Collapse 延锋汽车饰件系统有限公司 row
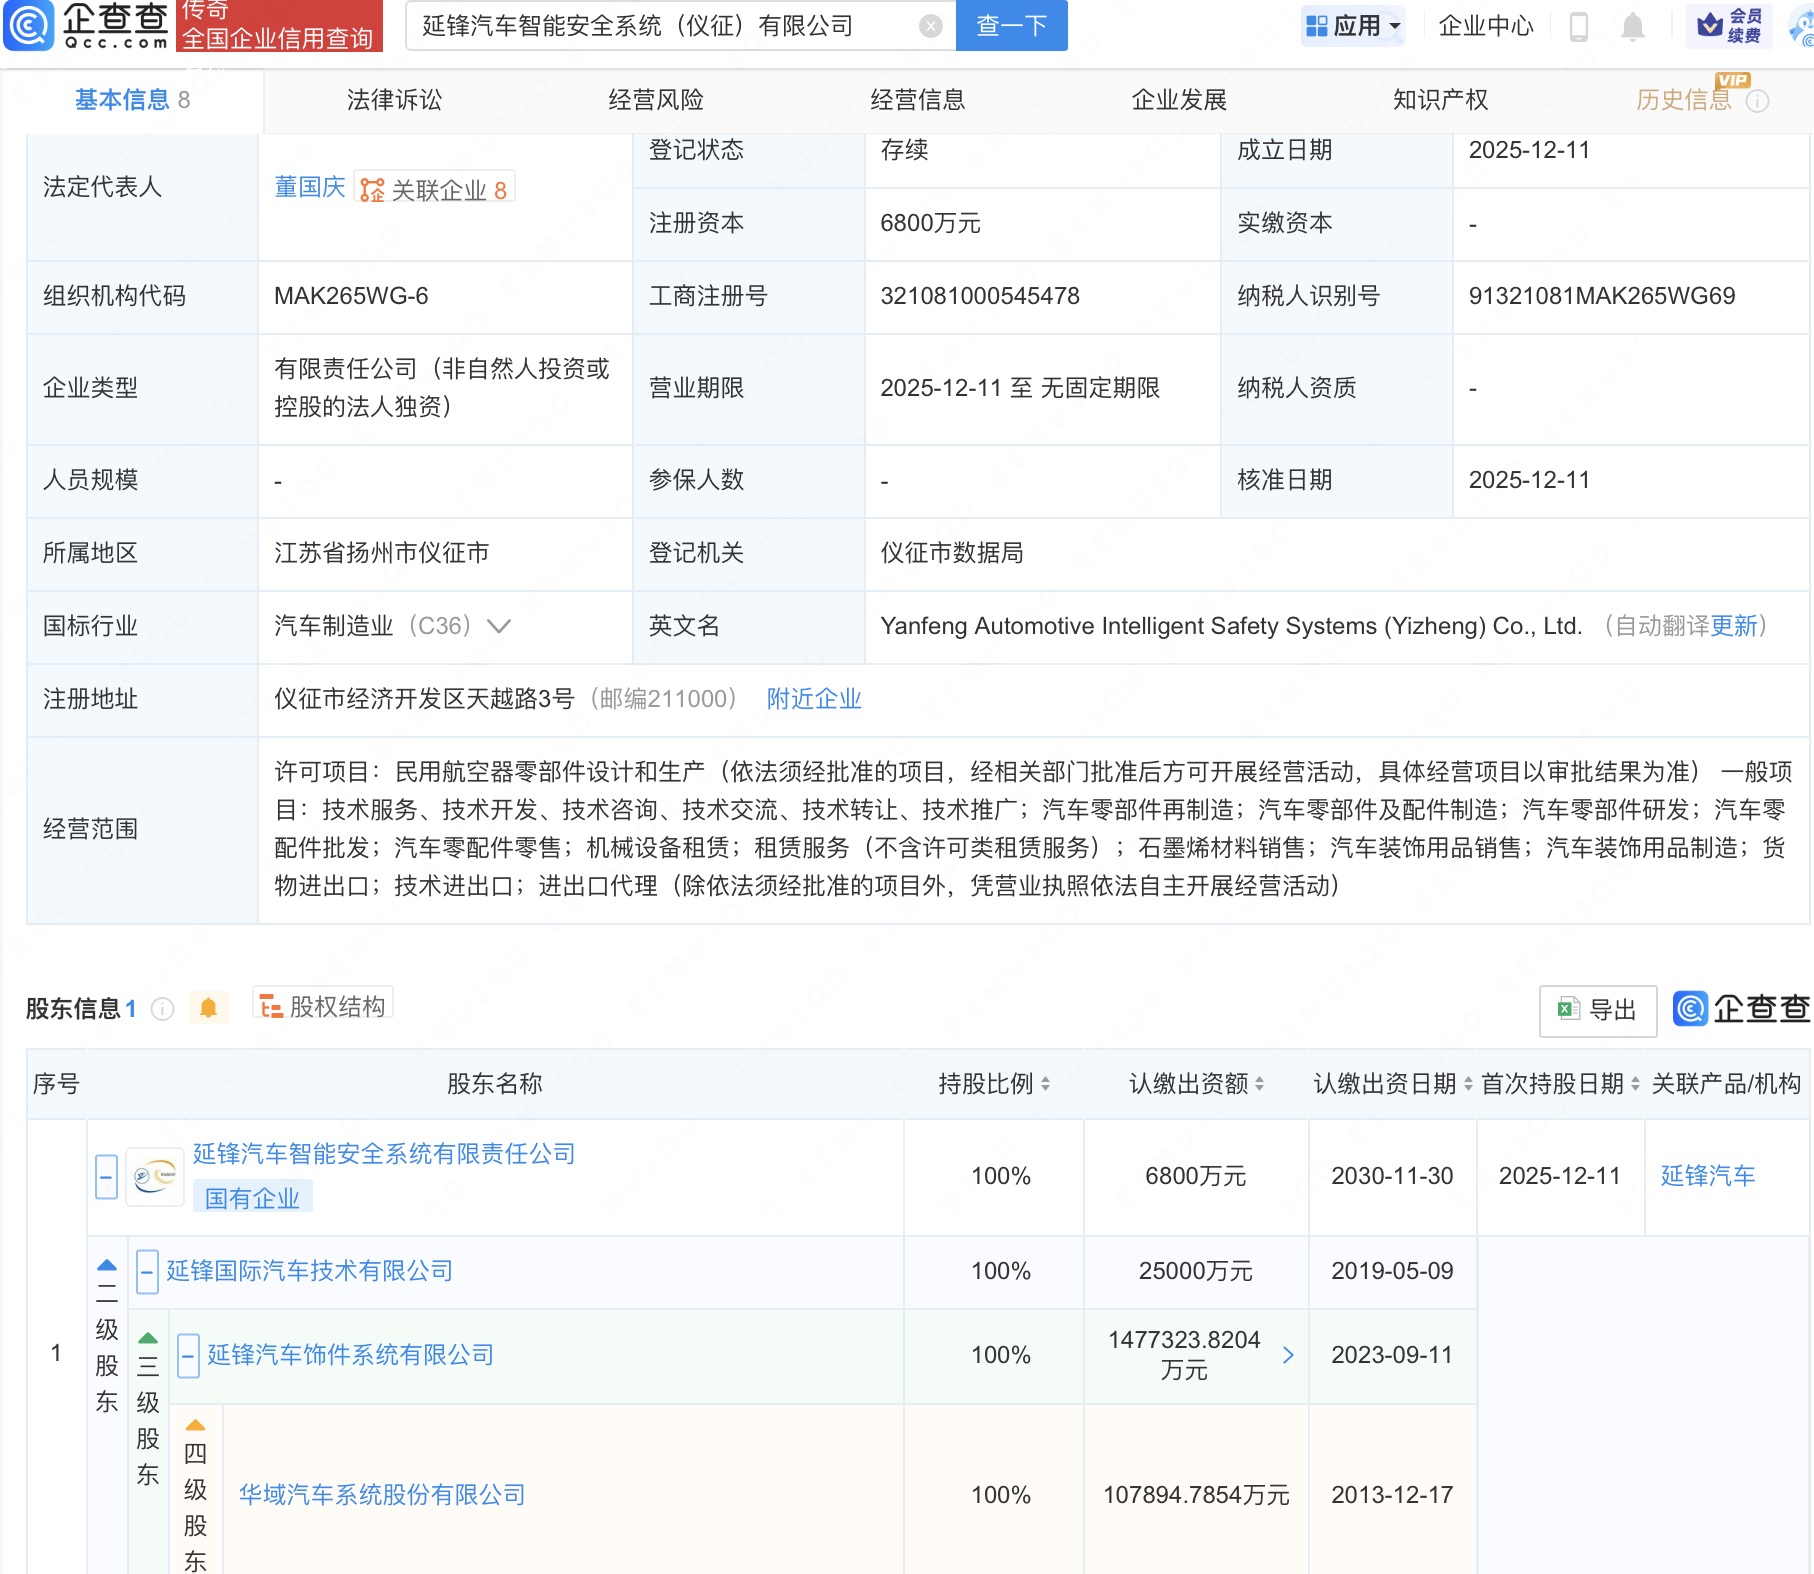The width and height of the screenshot is (1814, 1574). click(x=188, y=1356)
